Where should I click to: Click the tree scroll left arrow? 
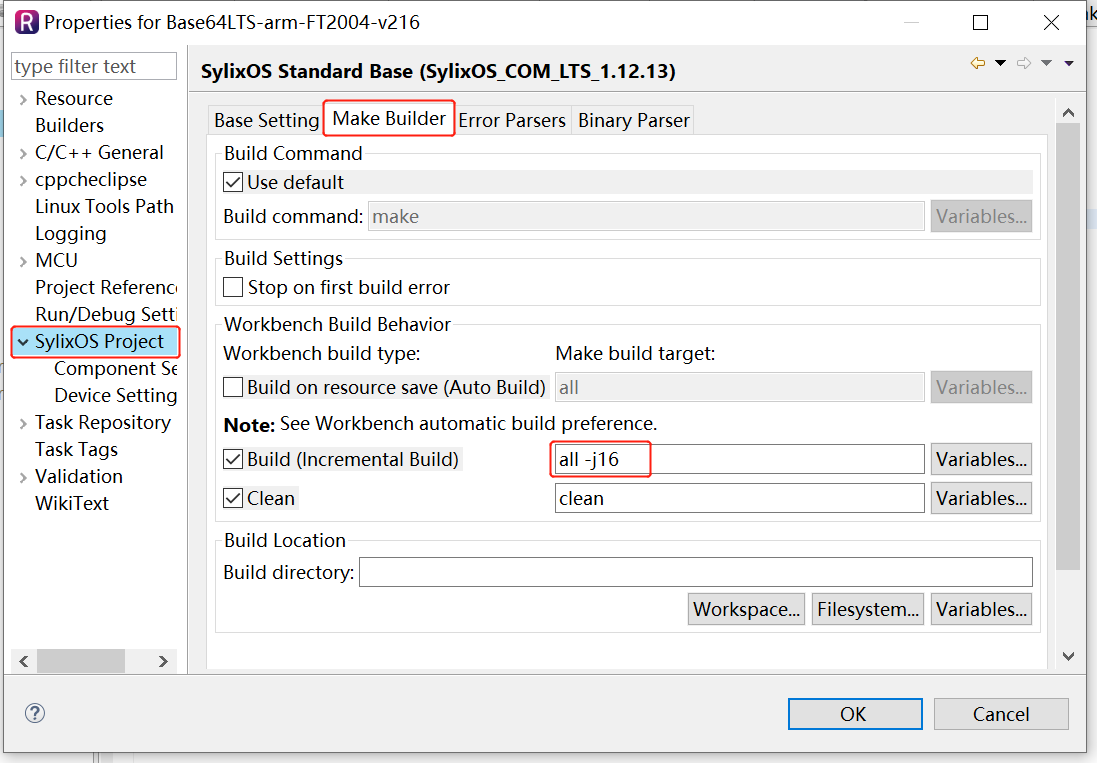pyautogui.click(x=24, y=661)
